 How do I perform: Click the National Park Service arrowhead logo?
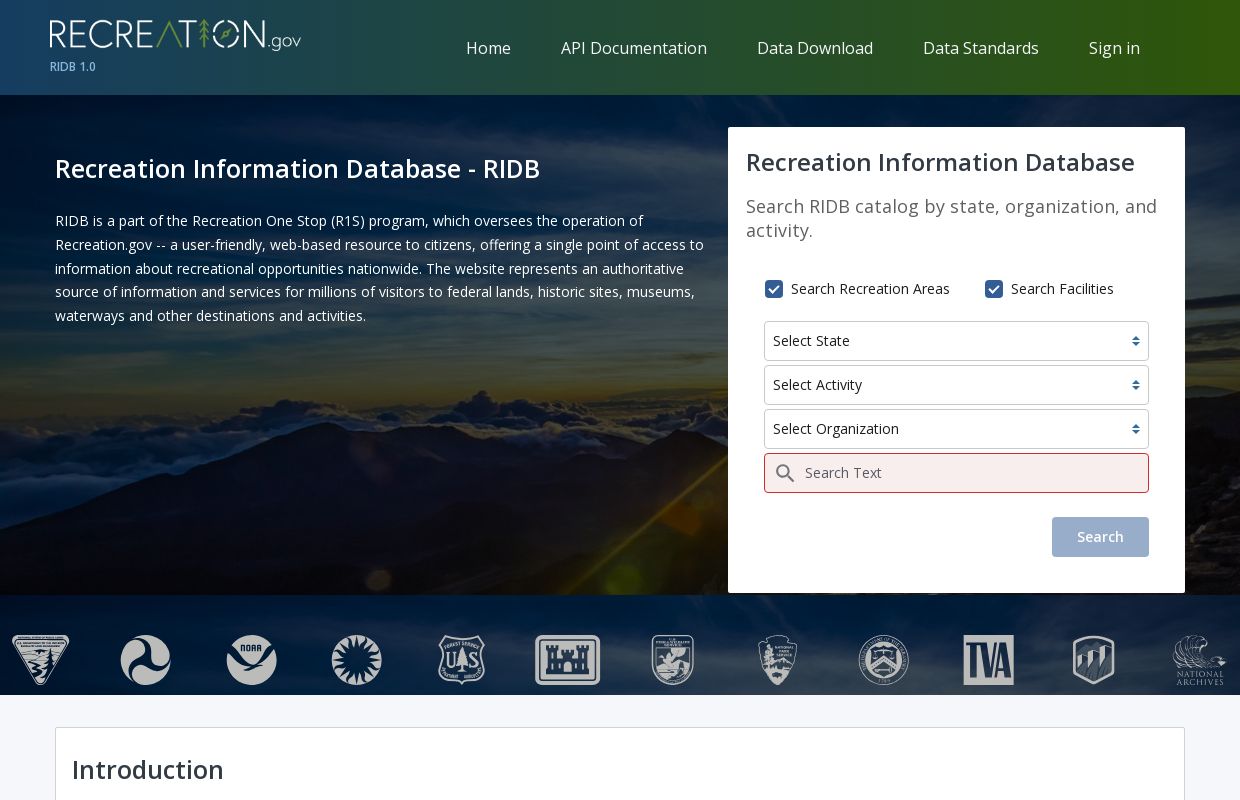[x=778, y=660]
